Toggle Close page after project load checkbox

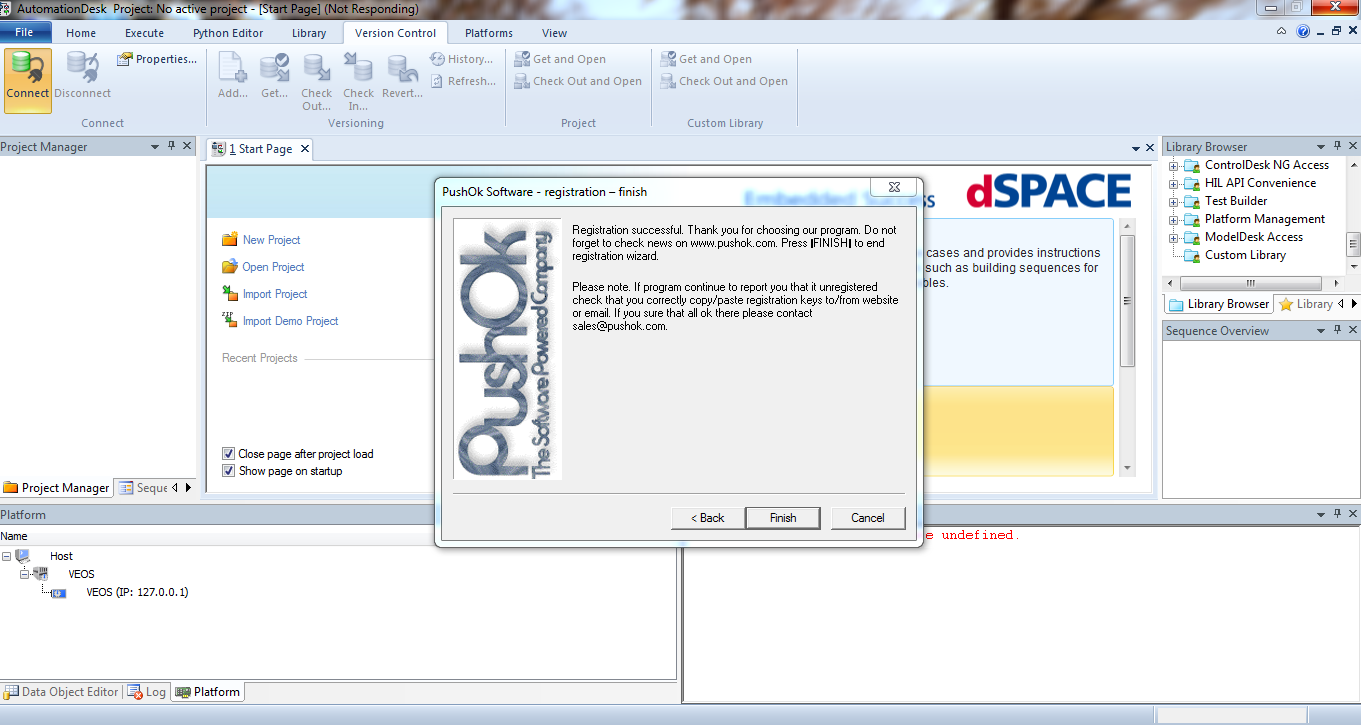pyautogui.click(x=229, y=454)
